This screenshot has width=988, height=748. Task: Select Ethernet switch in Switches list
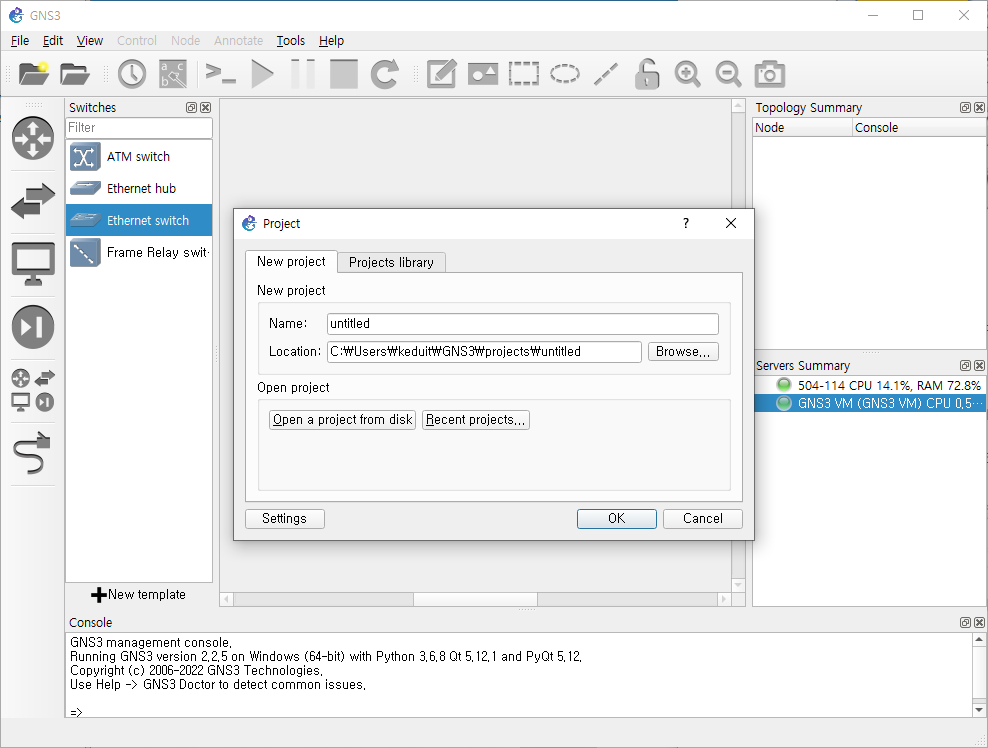[x=139, y=221]
